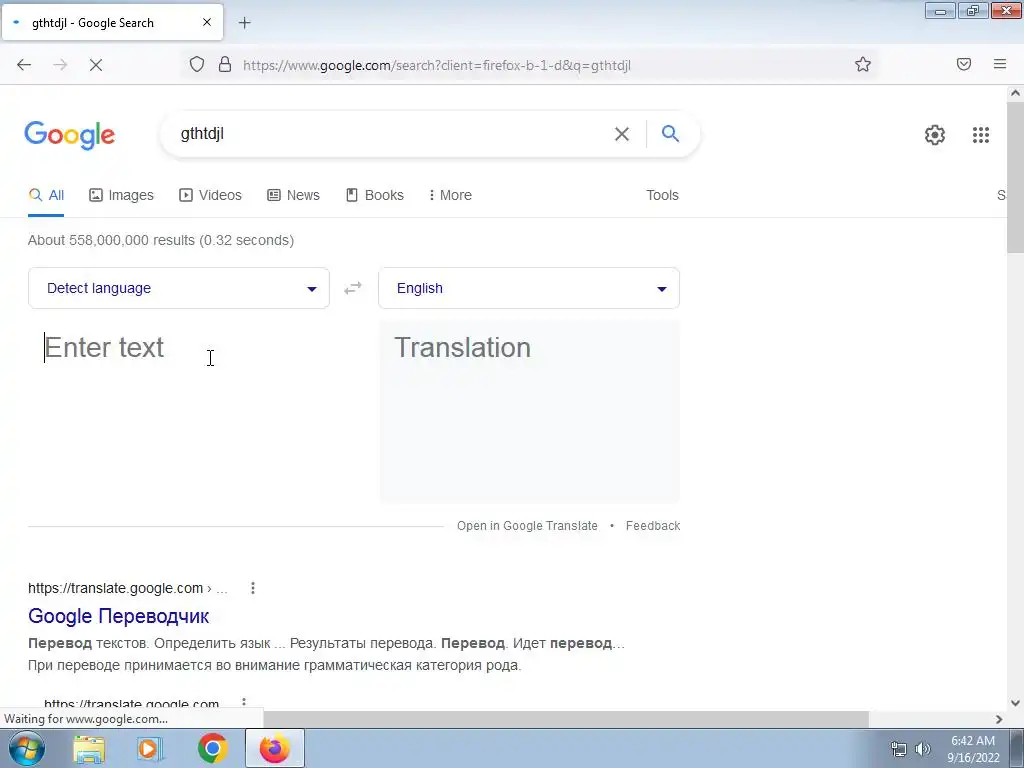Click the gthtdjl search input field

click(x=392, y=134)
